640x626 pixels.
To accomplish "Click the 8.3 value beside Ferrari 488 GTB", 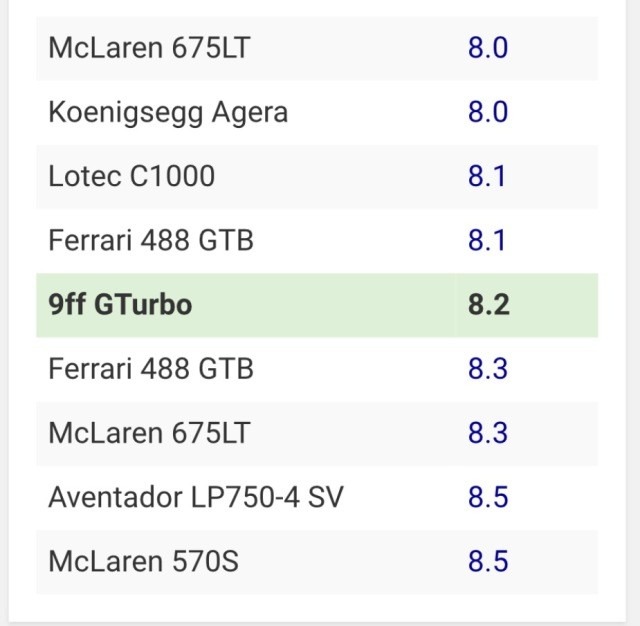I will coord(488,369).
